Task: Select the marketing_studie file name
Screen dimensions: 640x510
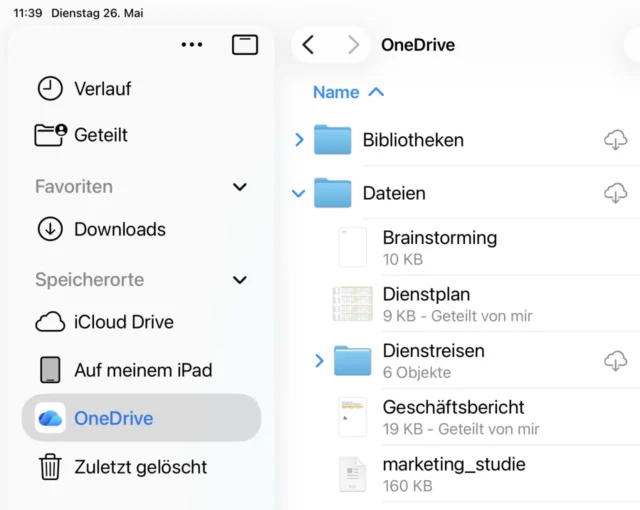Action: pos(454,464)
